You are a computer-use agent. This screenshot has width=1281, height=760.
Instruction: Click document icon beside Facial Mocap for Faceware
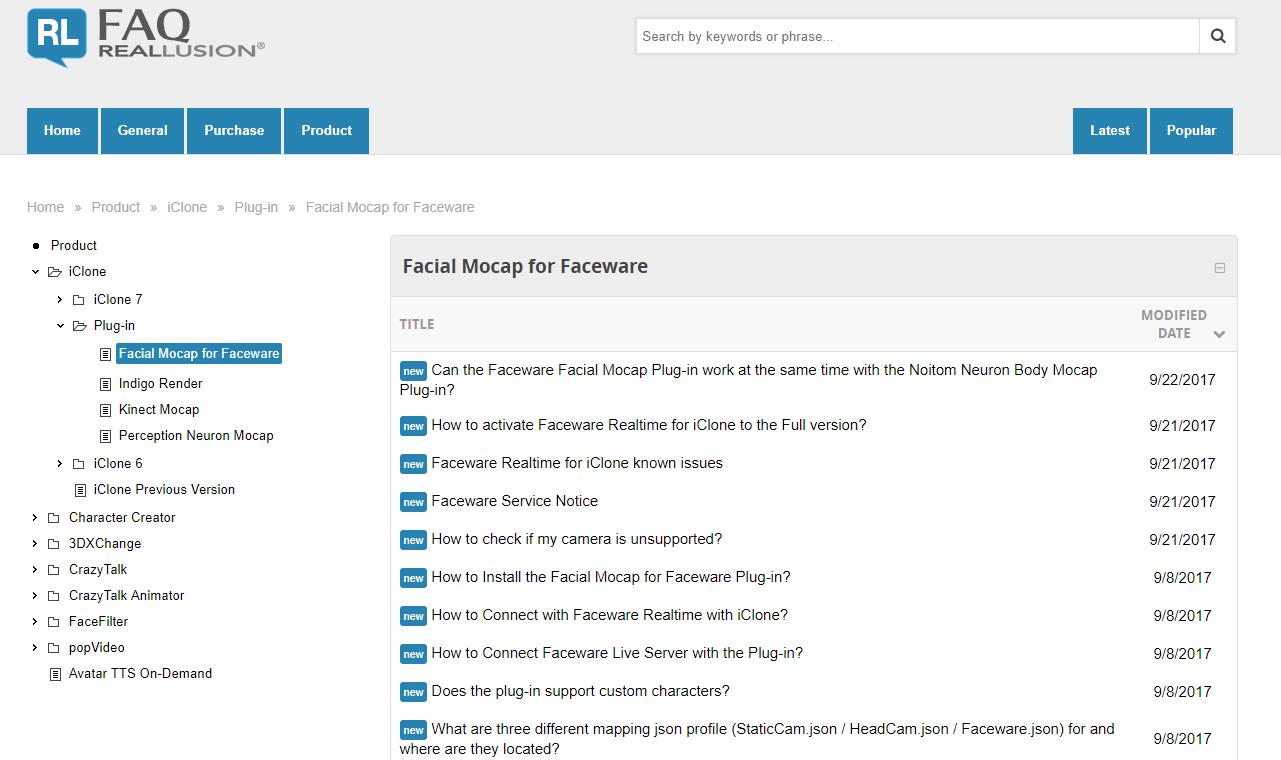(x=105, y=354)
